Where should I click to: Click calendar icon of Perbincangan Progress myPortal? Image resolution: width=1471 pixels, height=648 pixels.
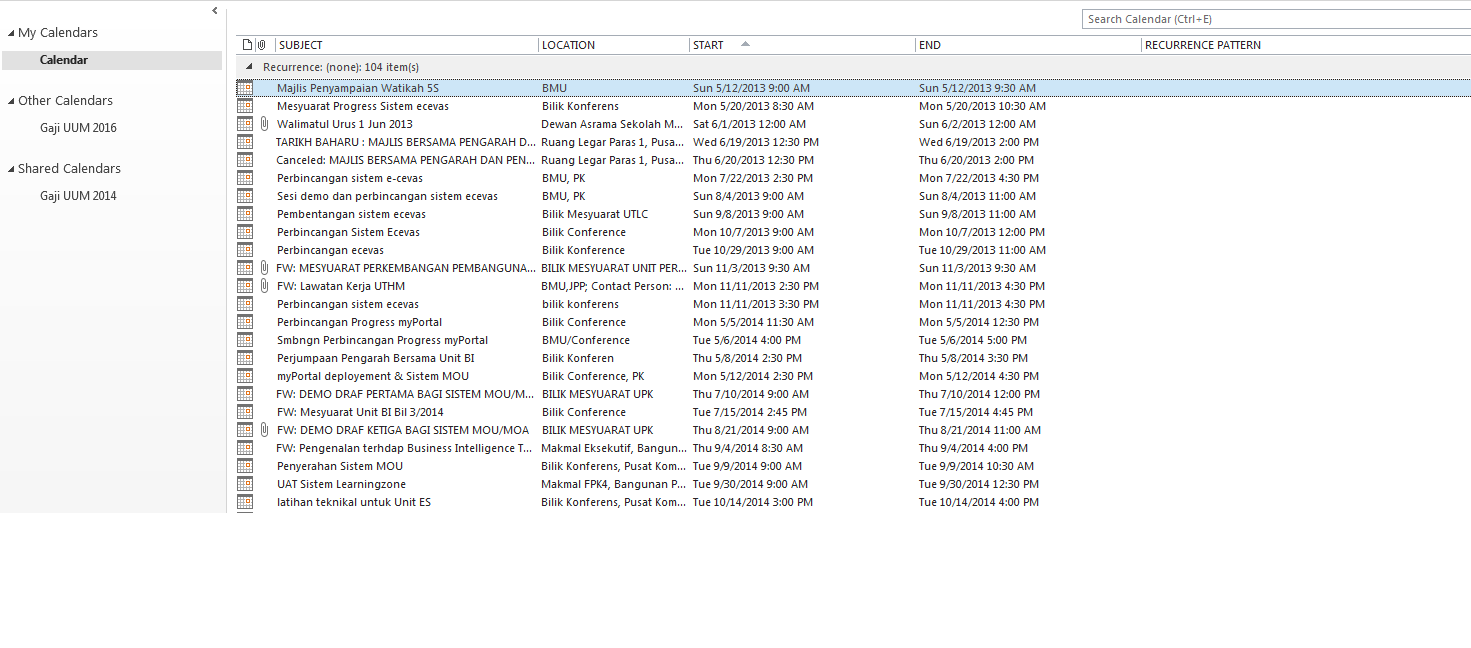coord(245,322)
